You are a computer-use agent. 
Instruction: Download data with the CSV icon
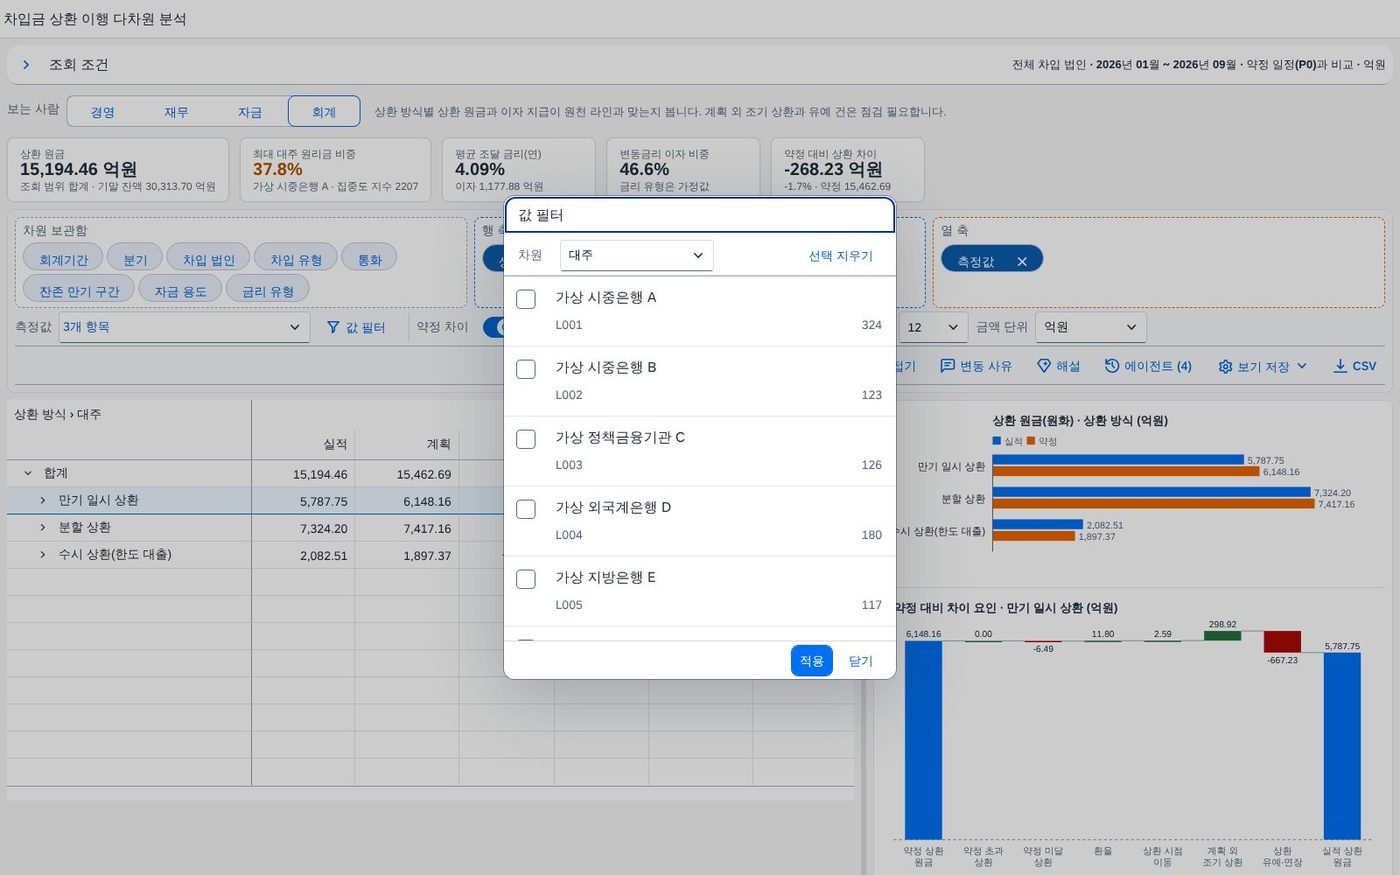click(x=1340, y=366)
